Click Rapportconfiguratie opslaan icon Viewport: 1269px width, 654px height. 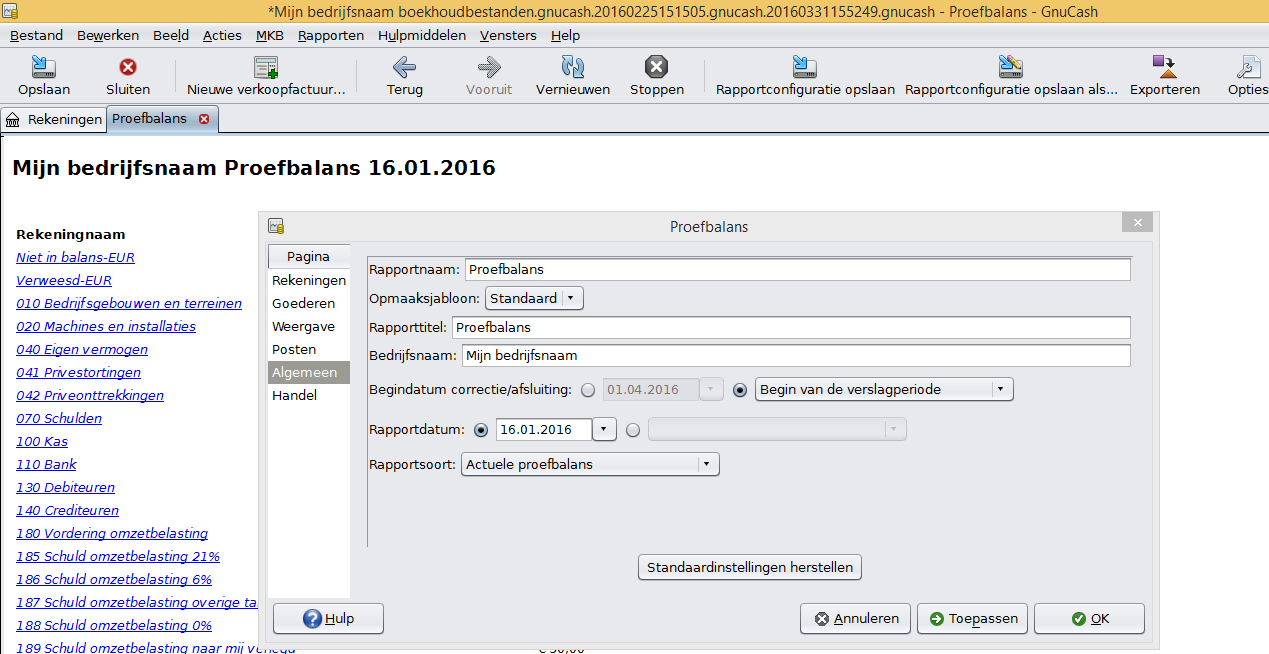click(x=804, y=68)
